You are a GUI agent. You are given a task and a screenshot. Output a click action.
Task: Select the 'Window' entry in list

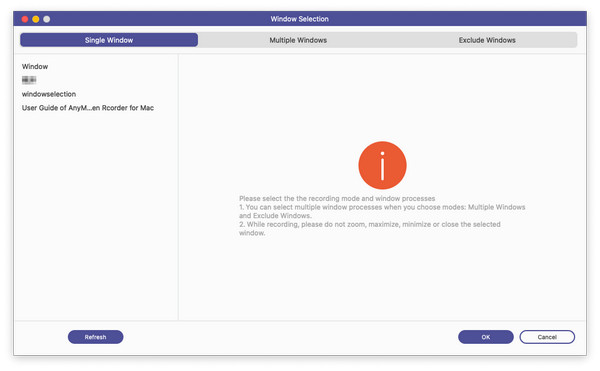[35, 67]
